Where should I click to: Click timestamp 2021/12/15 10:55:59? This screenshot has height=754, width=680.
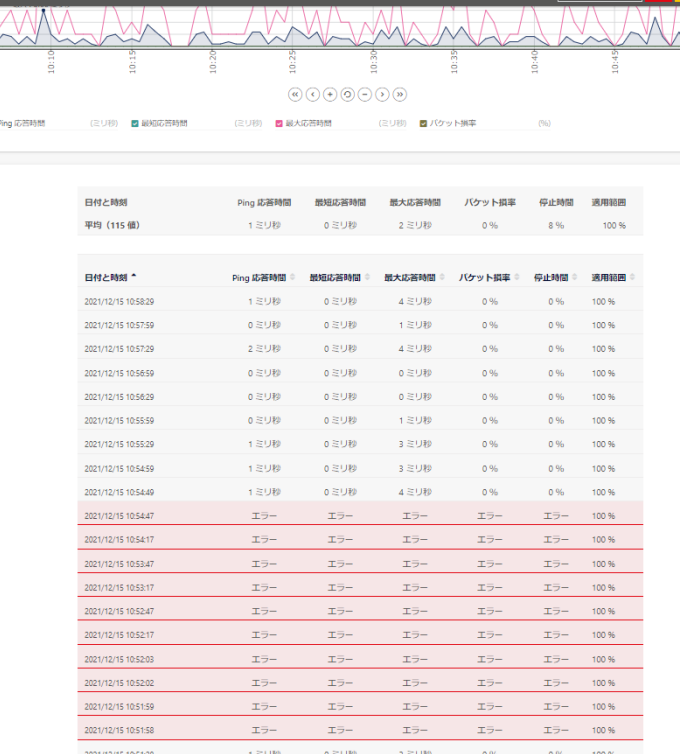tap(119, 421)
